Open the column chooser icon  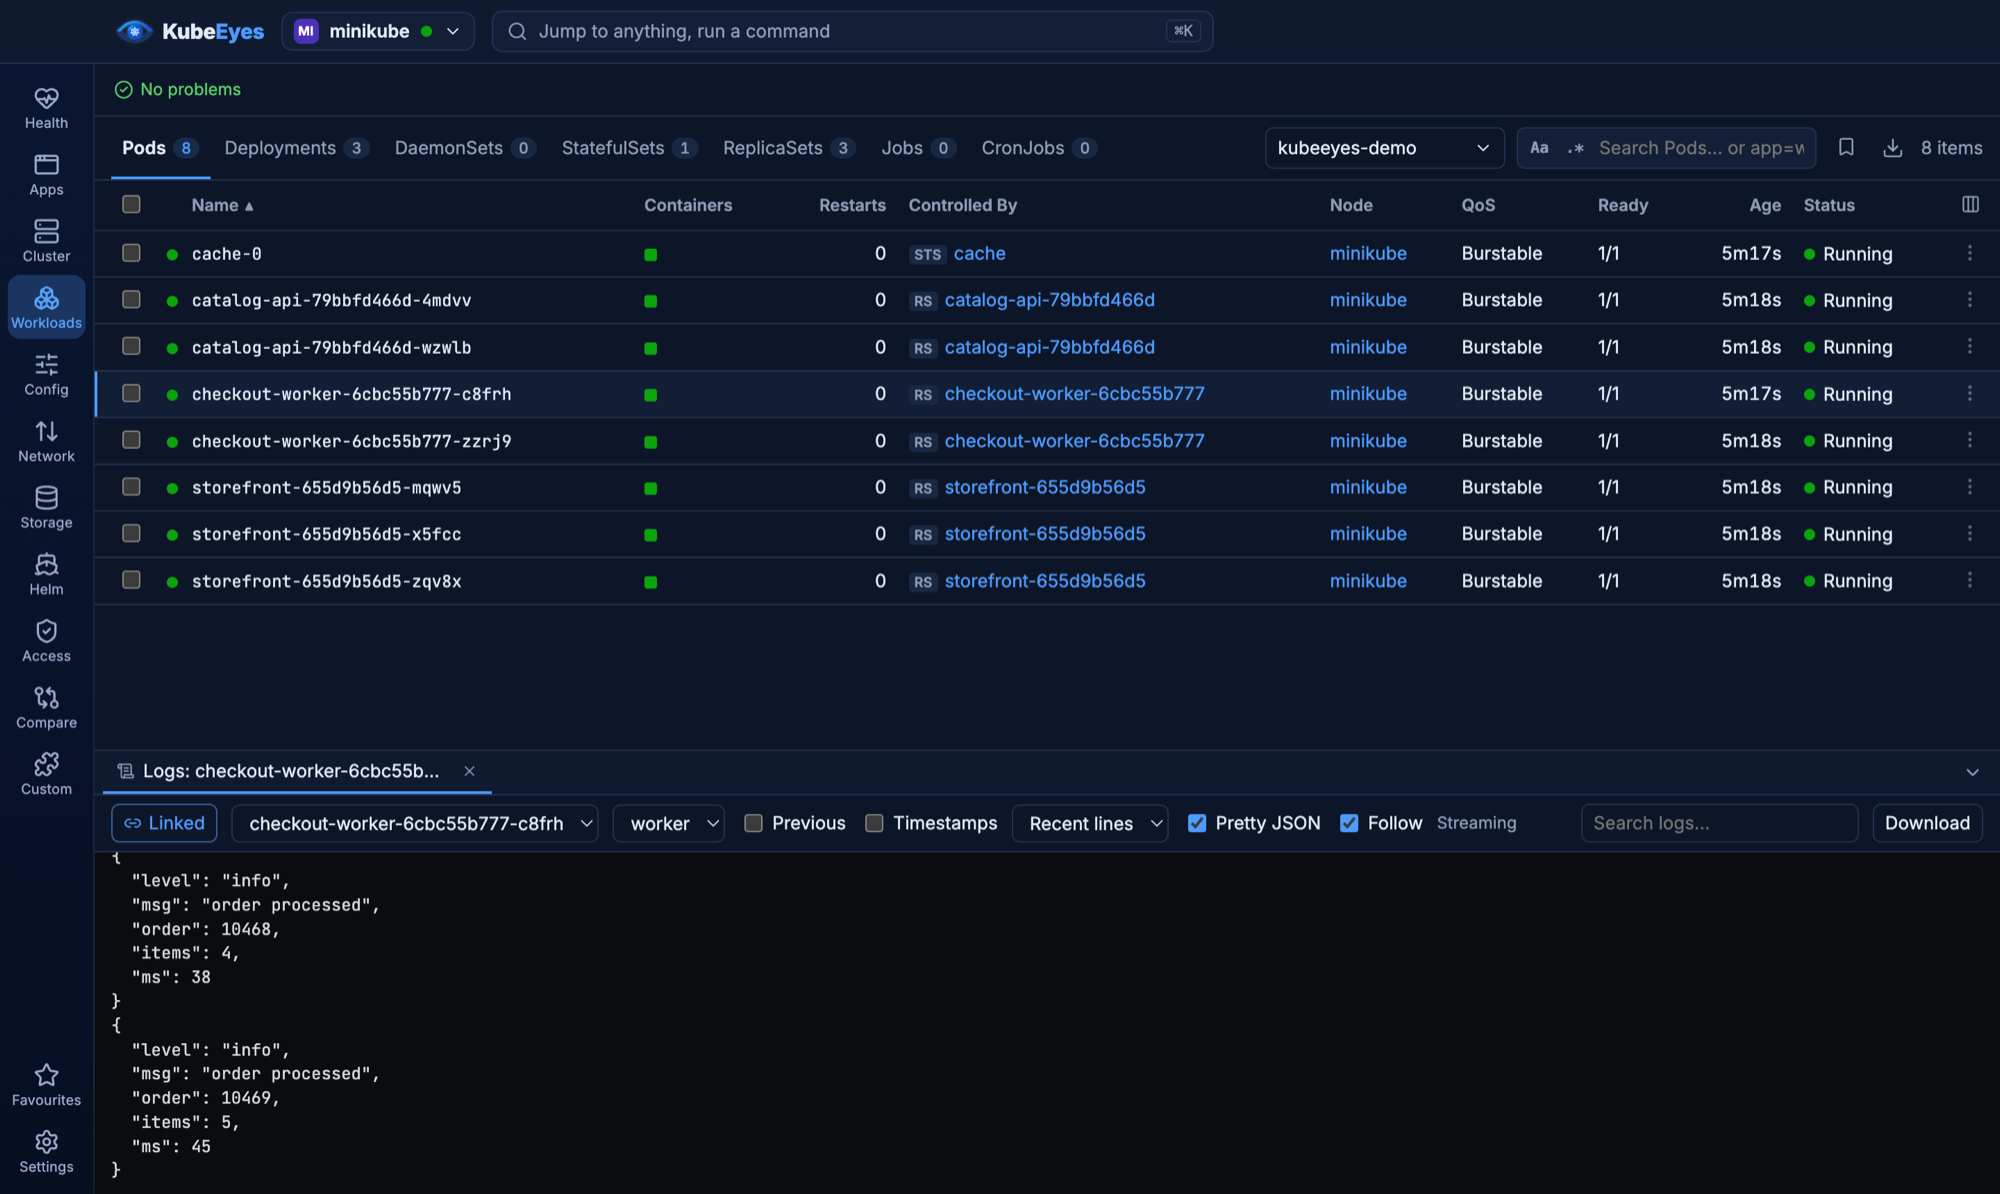tap(1970, 204)
